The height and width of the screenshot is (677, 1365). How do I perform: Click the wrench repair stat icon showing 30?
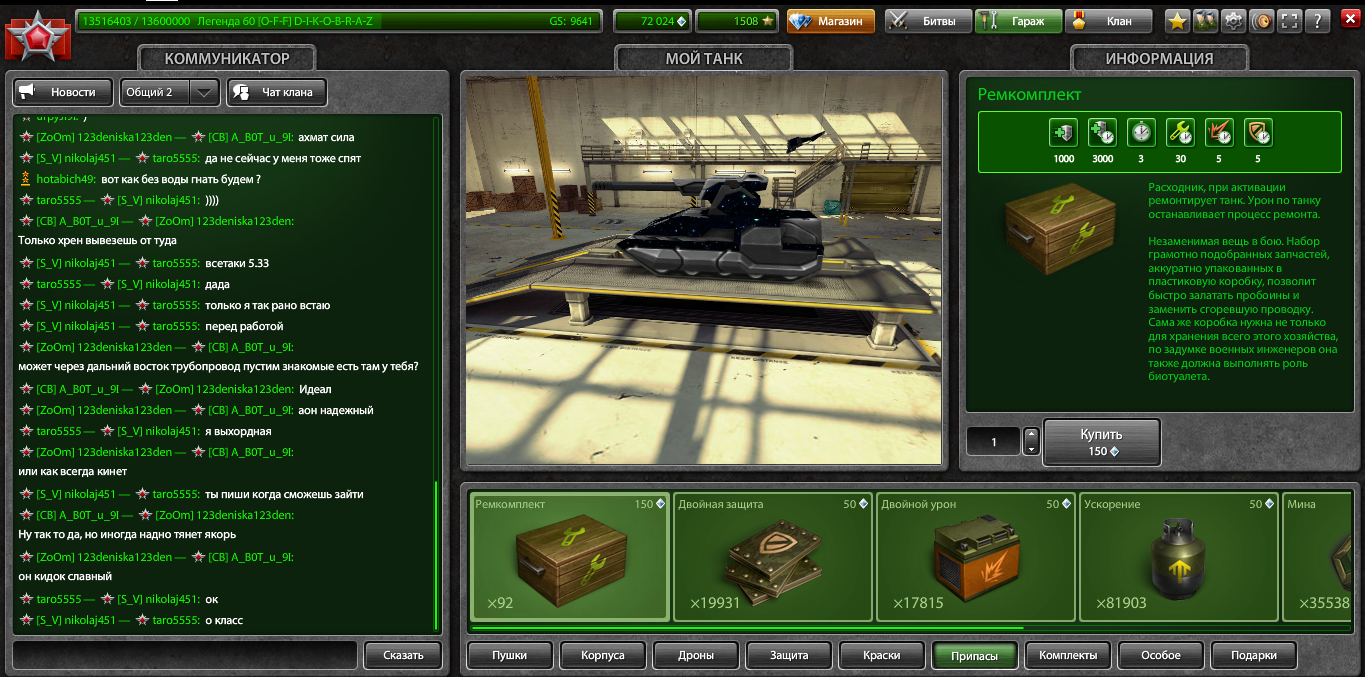(1180, 132)
